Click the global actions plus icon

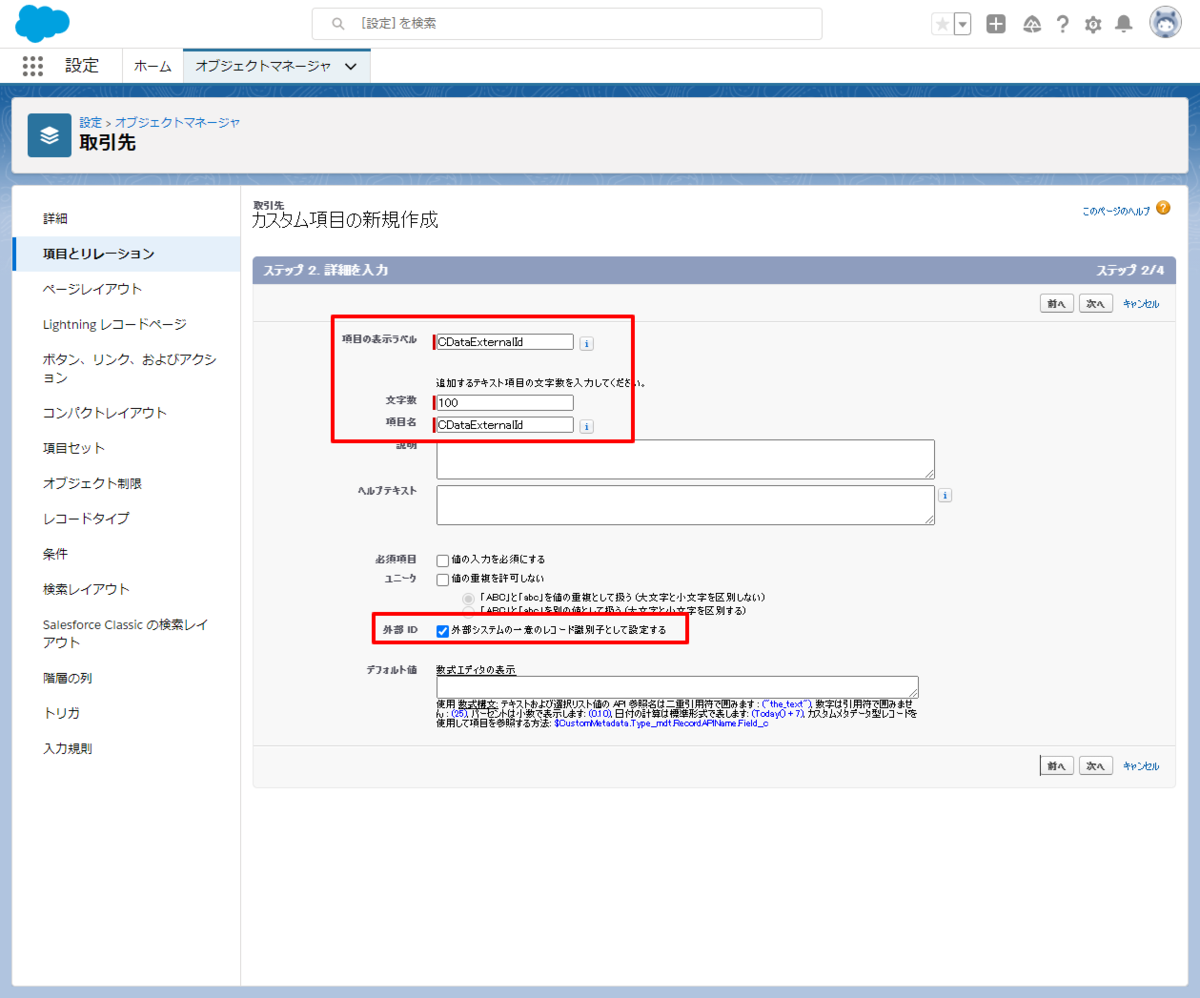point(996,24)
